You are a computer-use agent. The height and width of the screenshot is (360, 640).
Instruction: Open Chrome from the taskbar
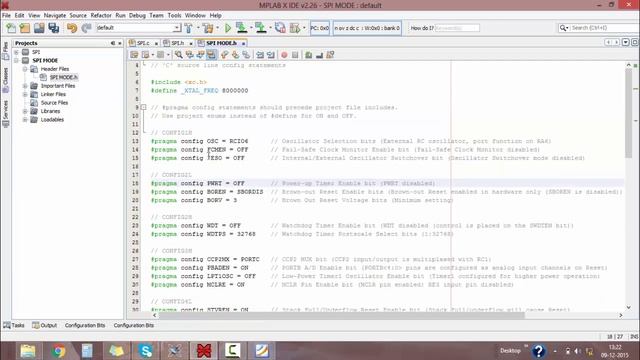pyautogui.click(x=58, y=351)
